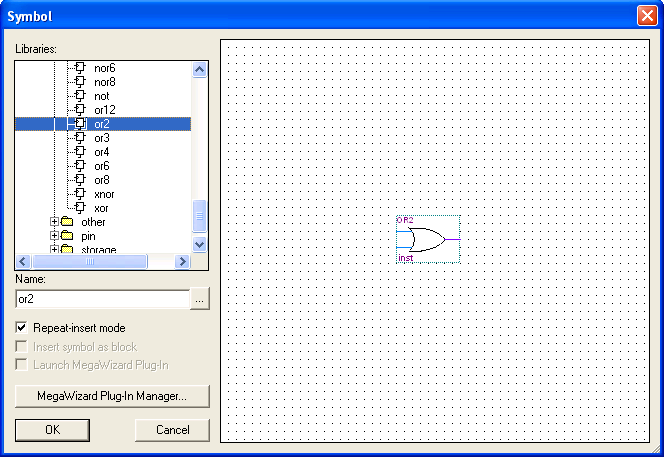Viewport: 664px width, 457px height.
Task: Open MegaWizard Plug-In Manager
Action: click(x=112, y=396)
